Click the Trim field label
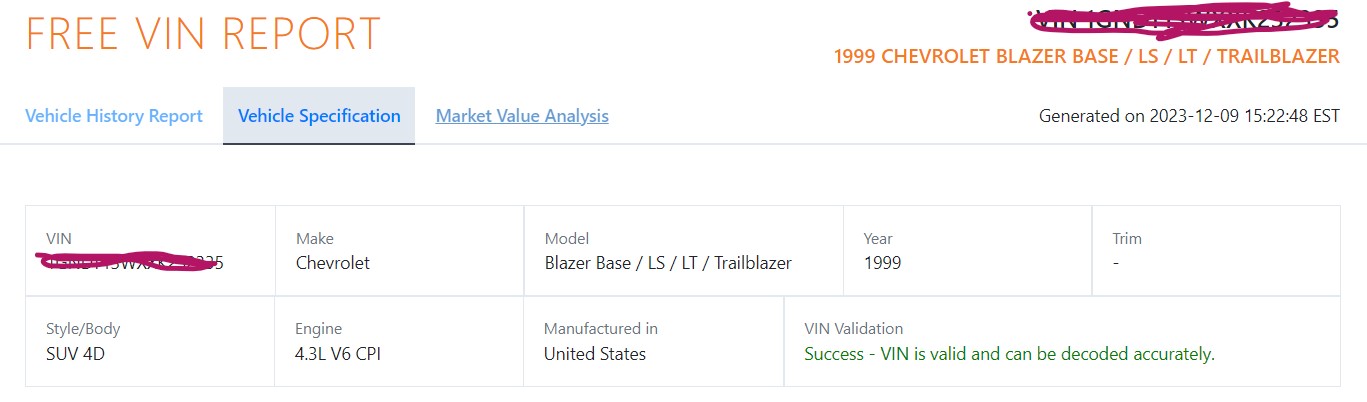The image size is (1367, 402). [1127, 239]
